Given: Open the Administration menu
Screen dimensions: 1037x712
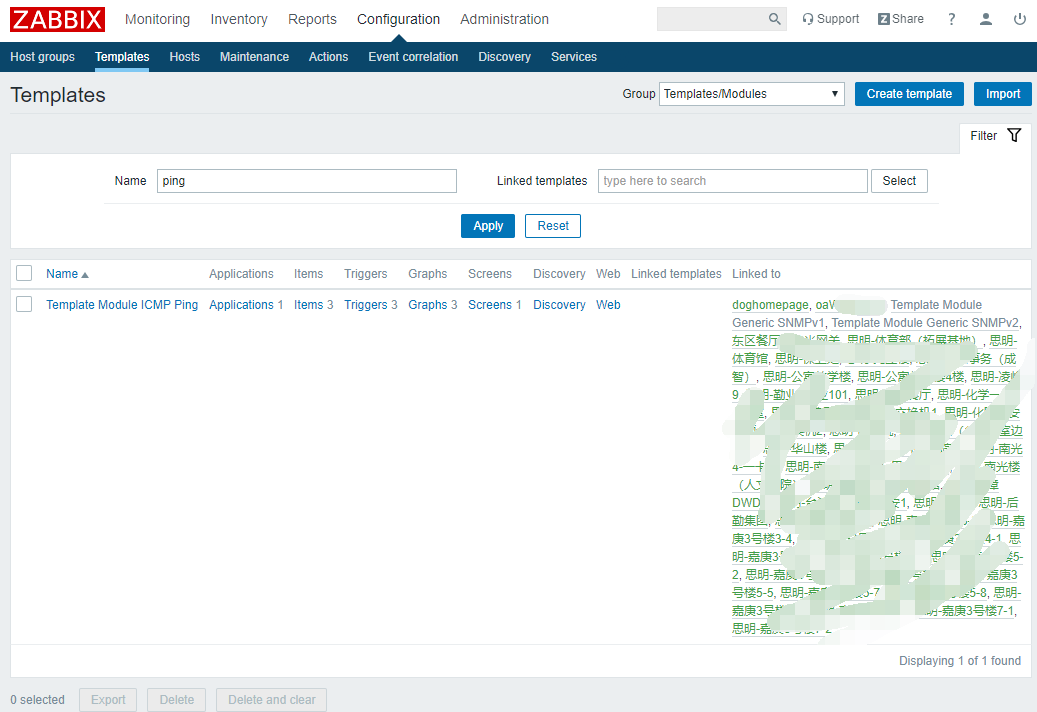Looking at the screenshot, I should (505, 19).
